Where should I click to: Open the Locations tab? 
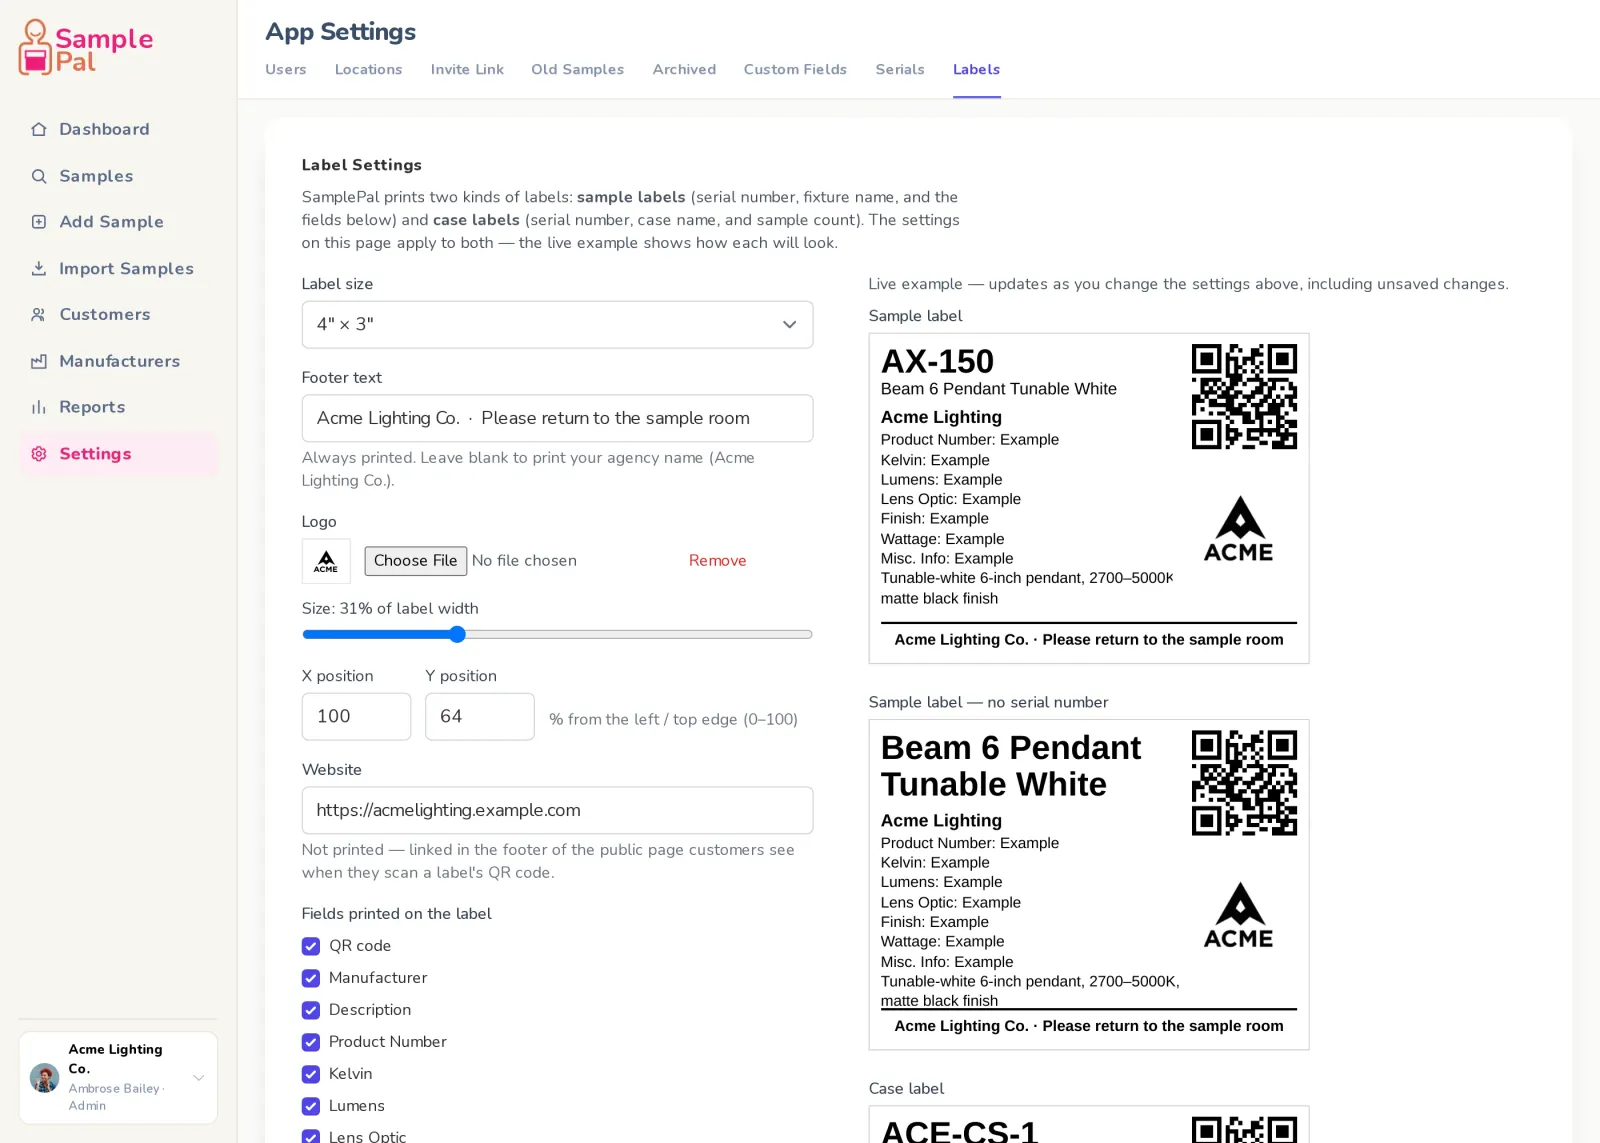click(368, 69)
